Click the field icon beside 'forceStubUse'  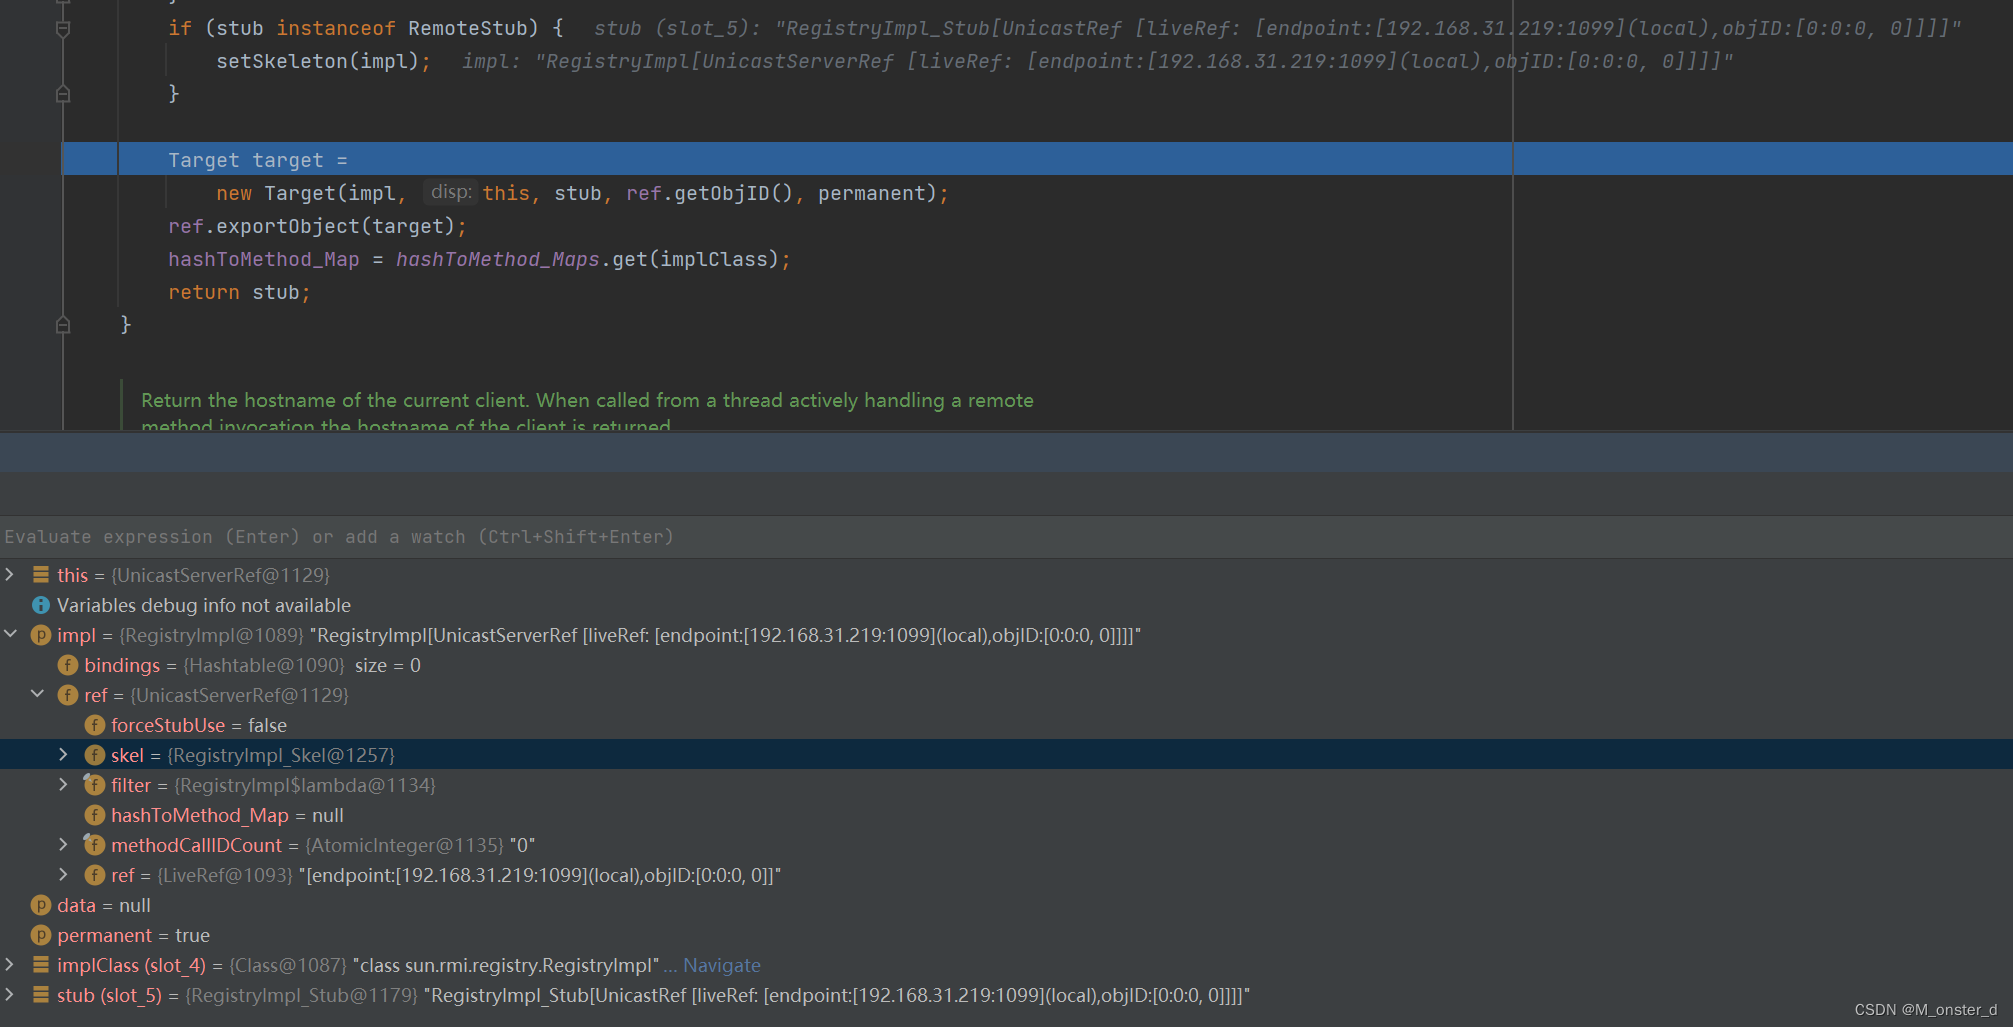click(95, 725)
